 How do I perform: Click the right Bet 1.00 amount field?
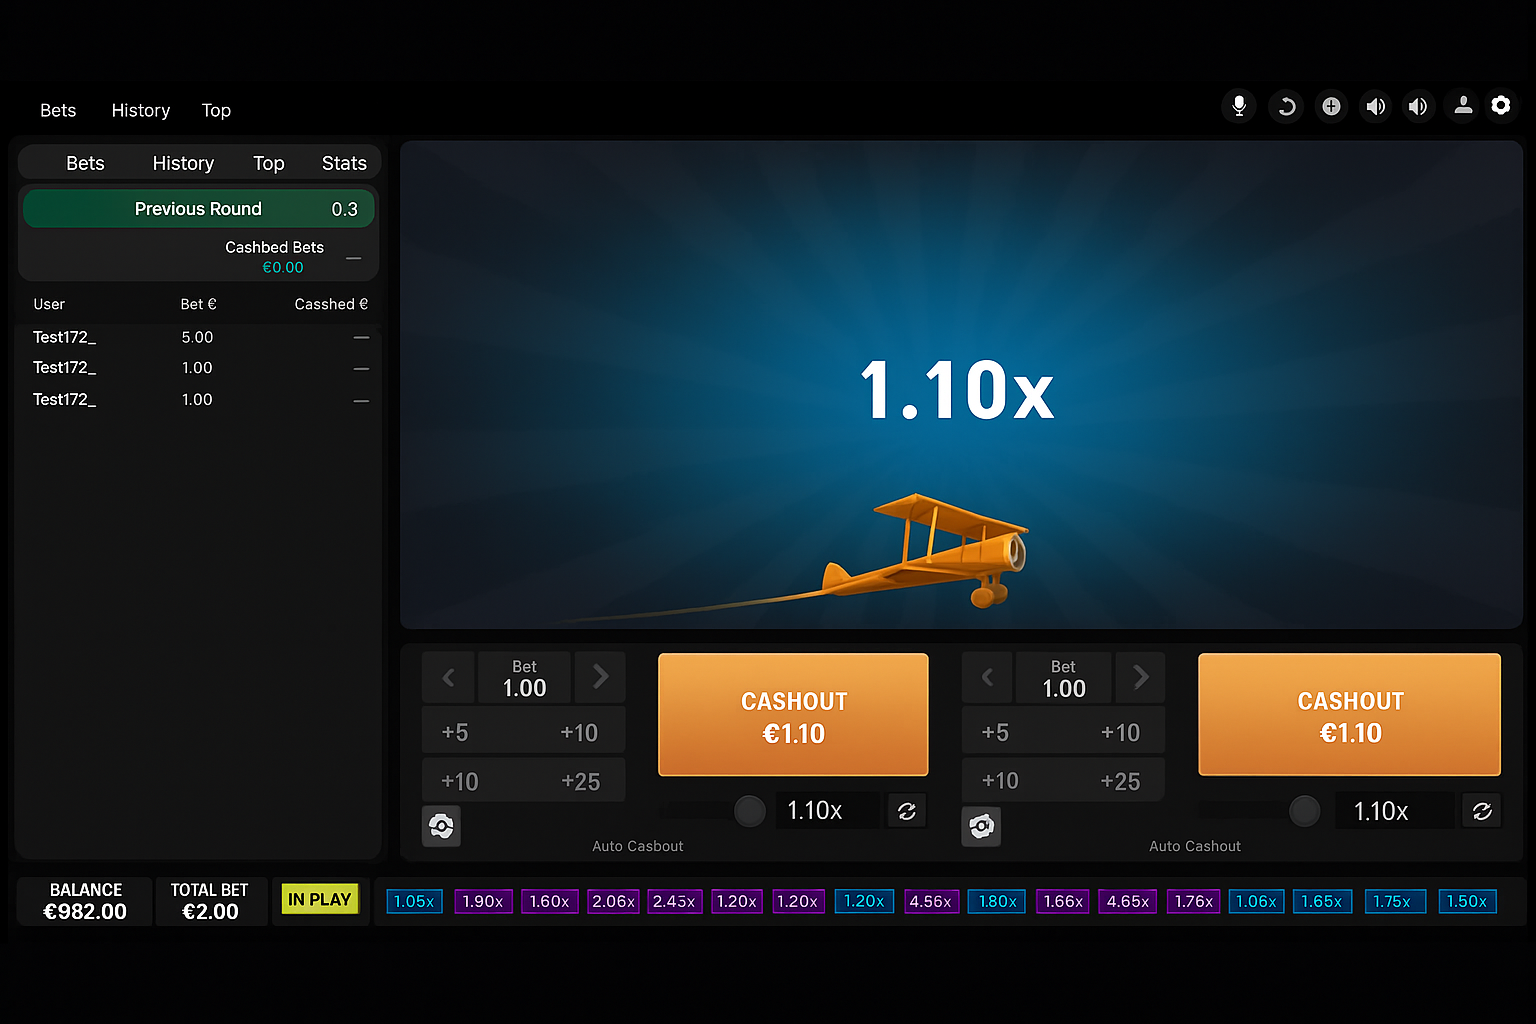click(x=1063, y=677)
